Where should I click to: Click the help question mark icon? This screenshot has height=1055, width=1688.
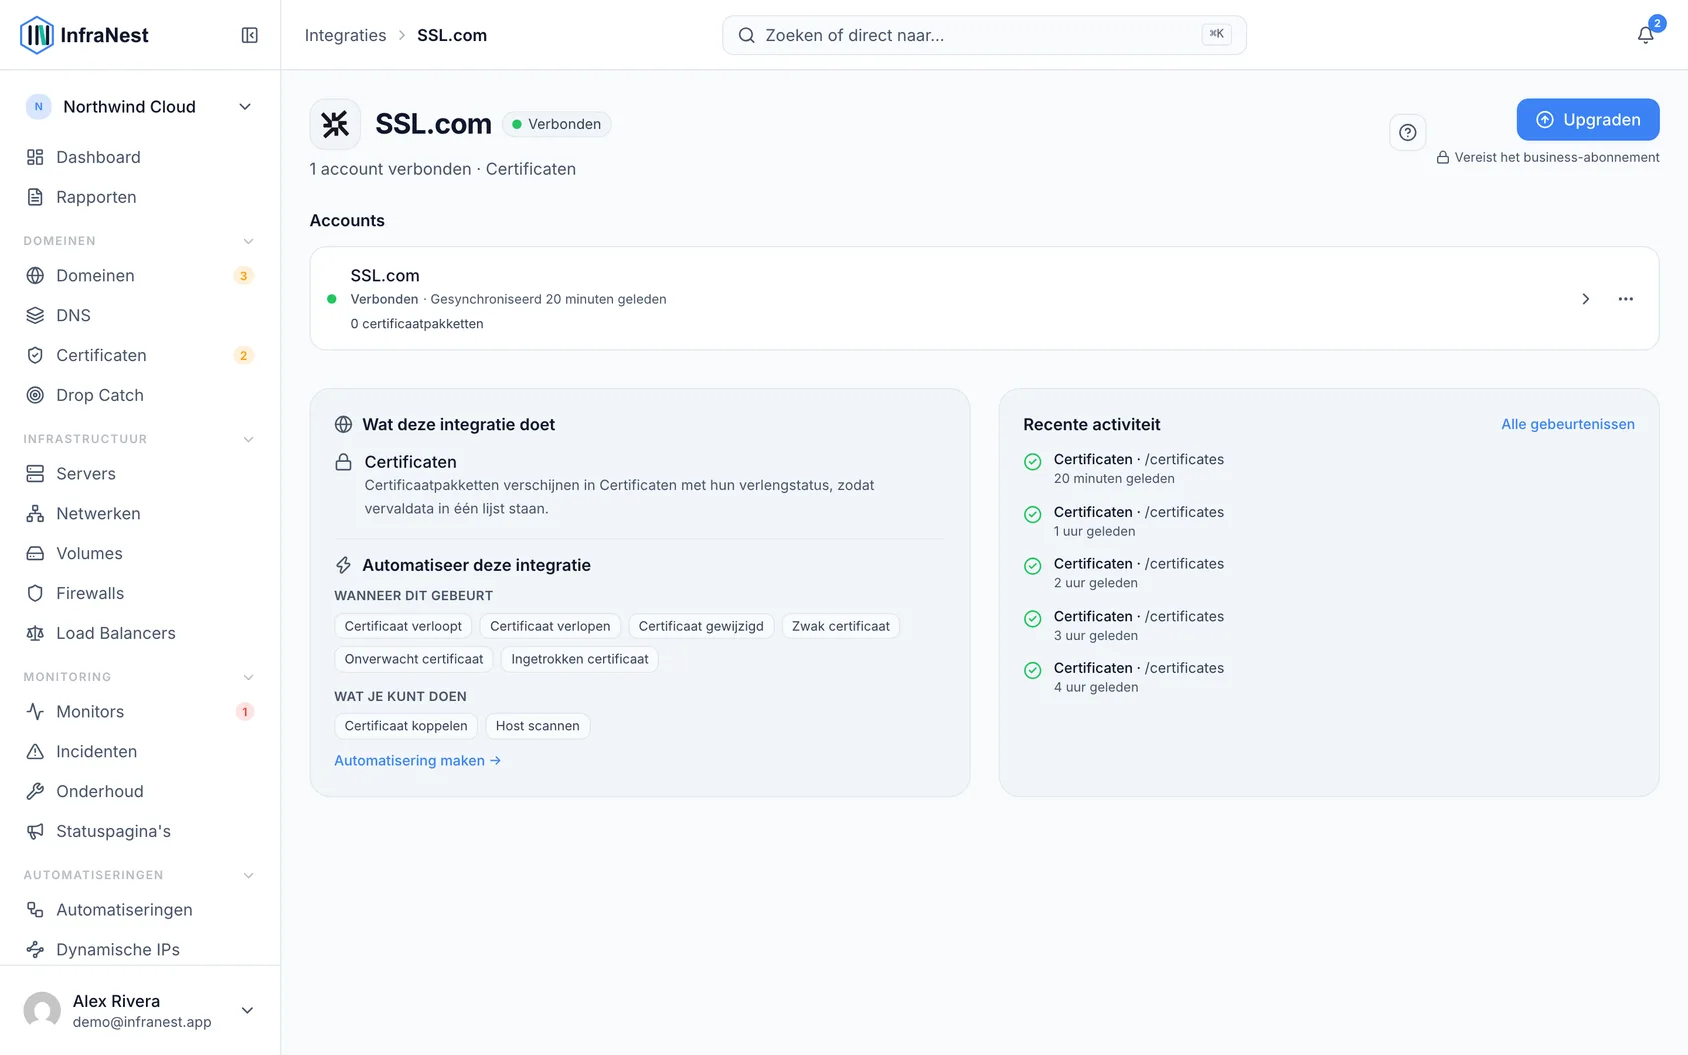(x=1408, y=132)
